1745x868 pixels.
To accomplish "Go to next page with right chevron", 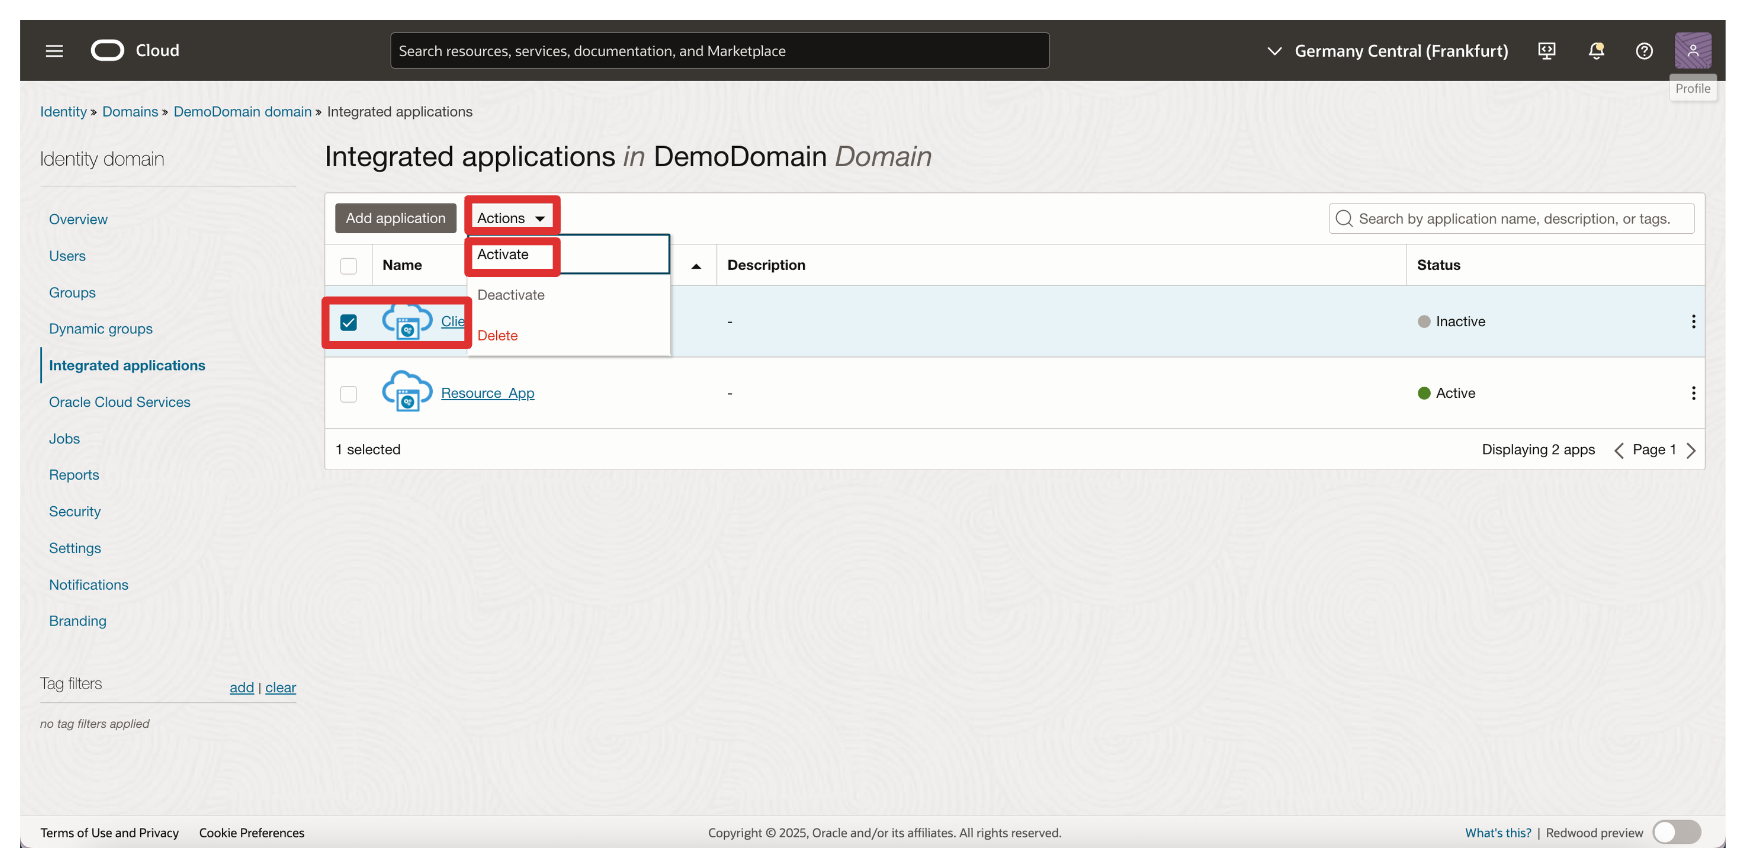I will [1691, 451].
